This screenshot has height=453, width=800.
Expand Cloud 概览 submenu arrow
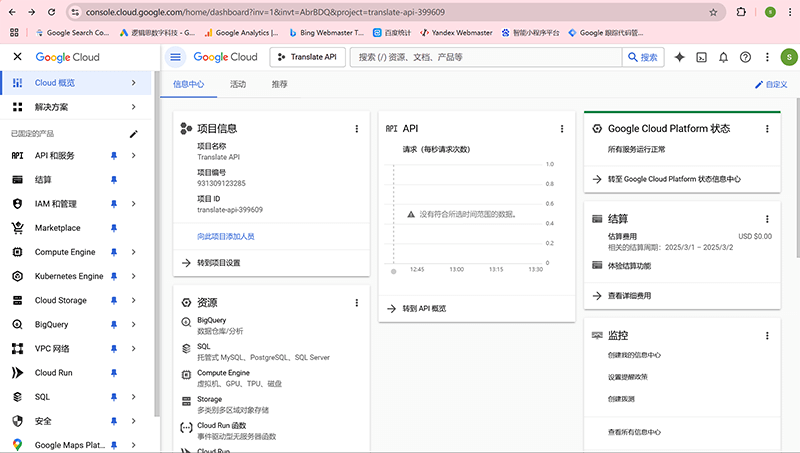134,83
